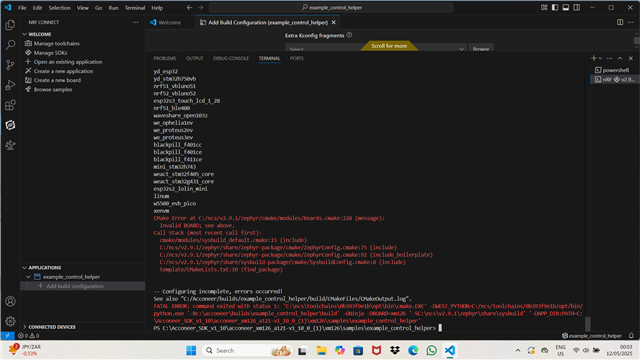Open the Run menu
Screen dimensions: 640x360
[113, 8]
